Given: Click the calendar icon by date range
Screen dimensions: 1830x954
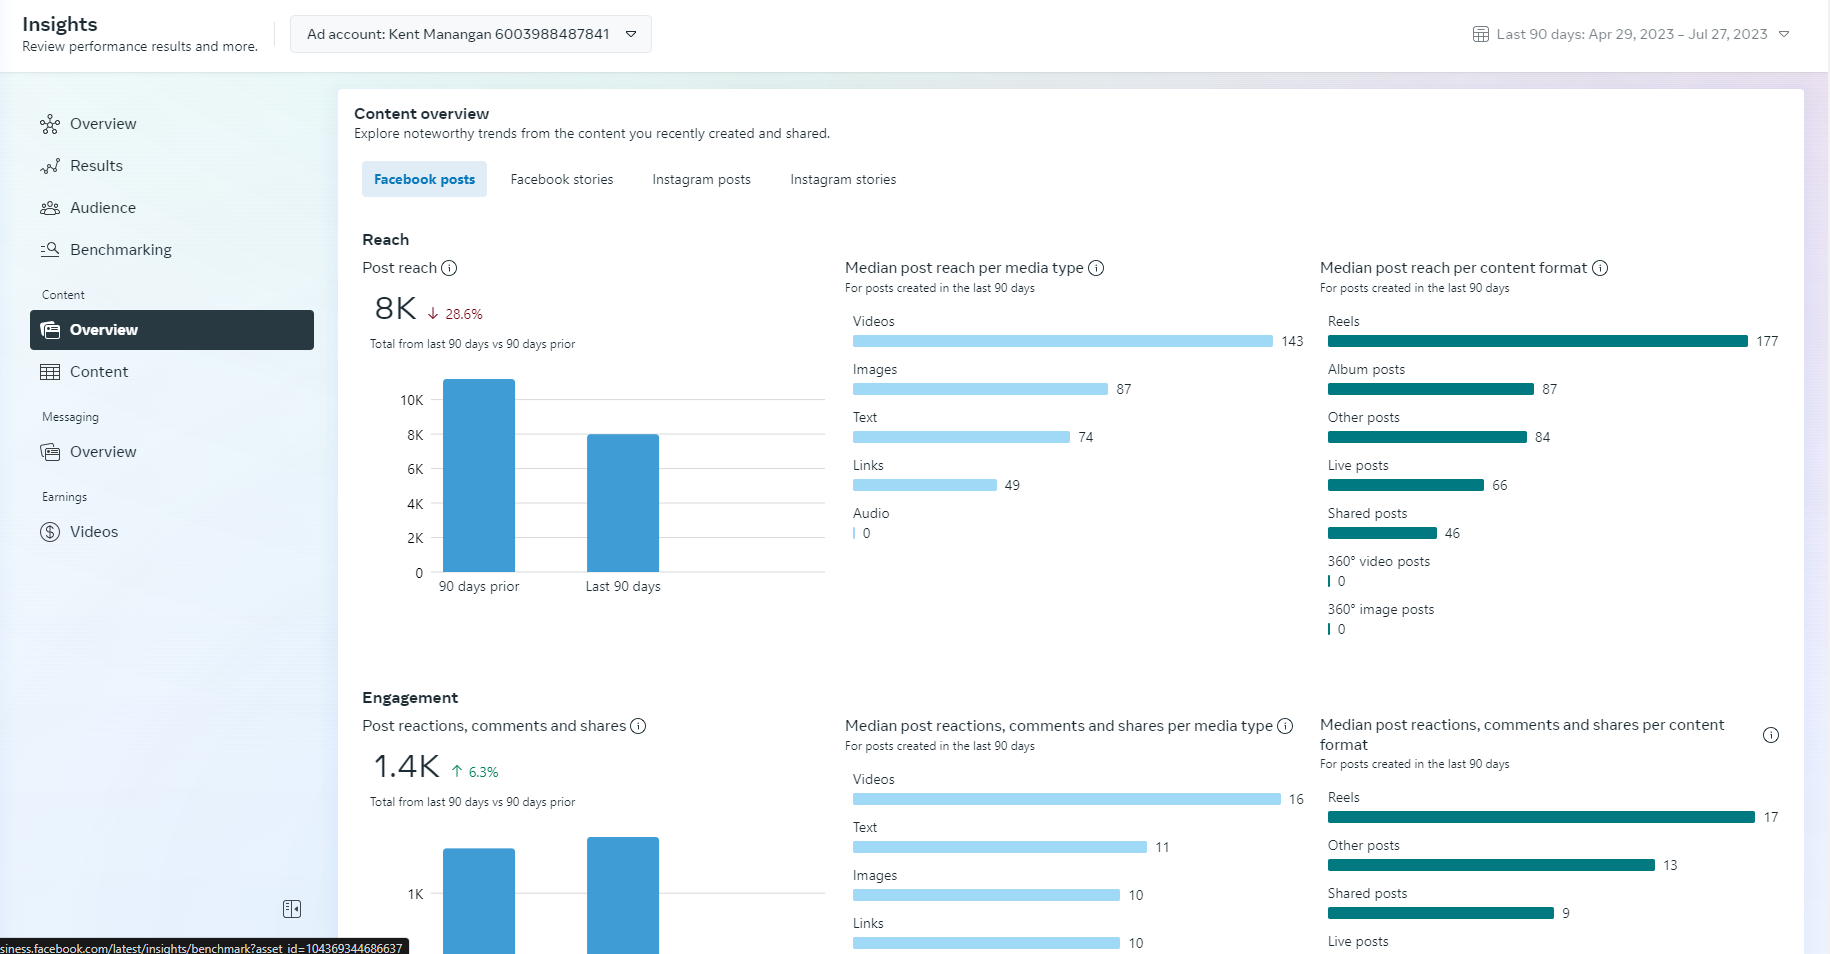Looking at the screenshot, I should pos(1481,34).
